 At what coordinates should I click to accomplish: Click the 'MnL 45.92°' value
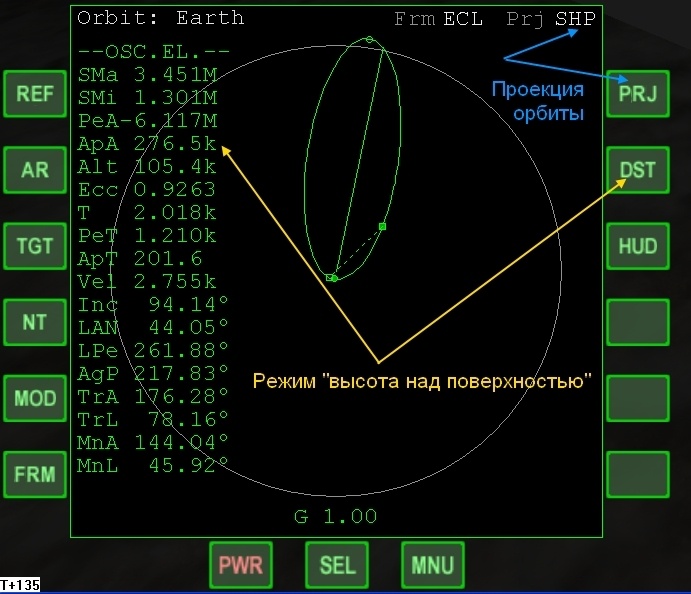point(153,465)
